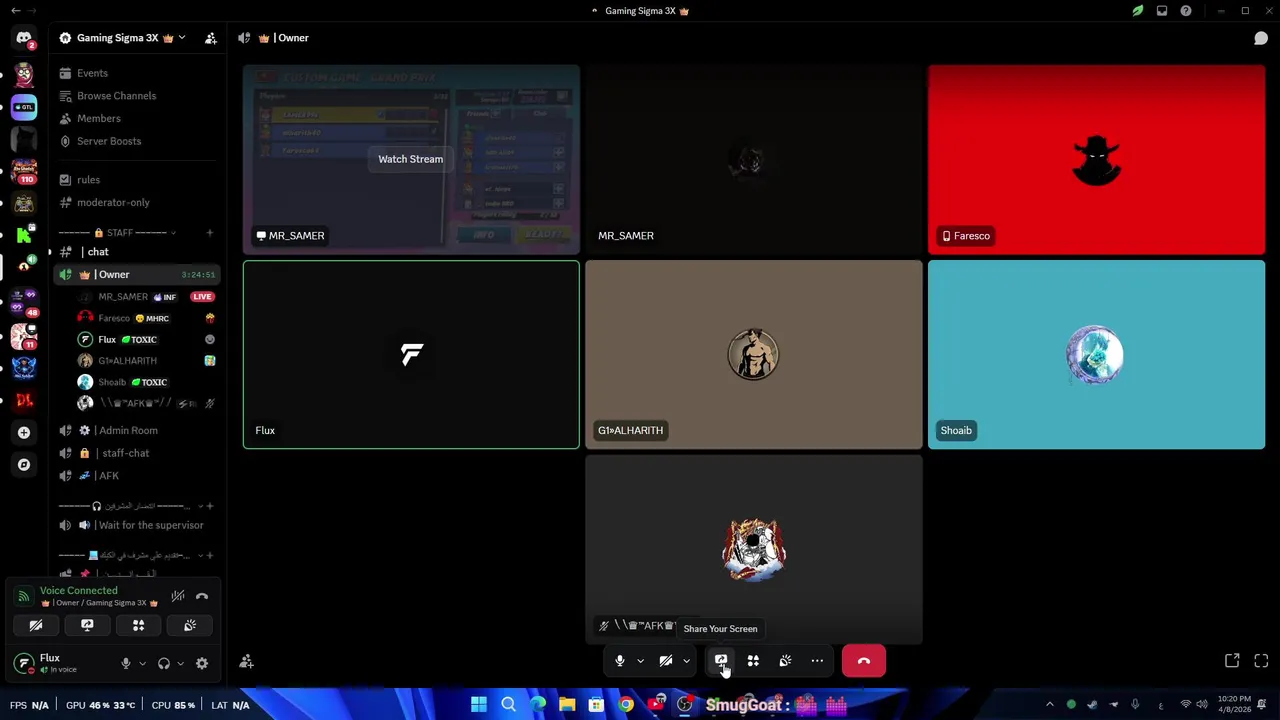Viewport: 1280px width, 720px height.
Task: Open More options ellipsis in call controls
Action: tap(817, 661)
